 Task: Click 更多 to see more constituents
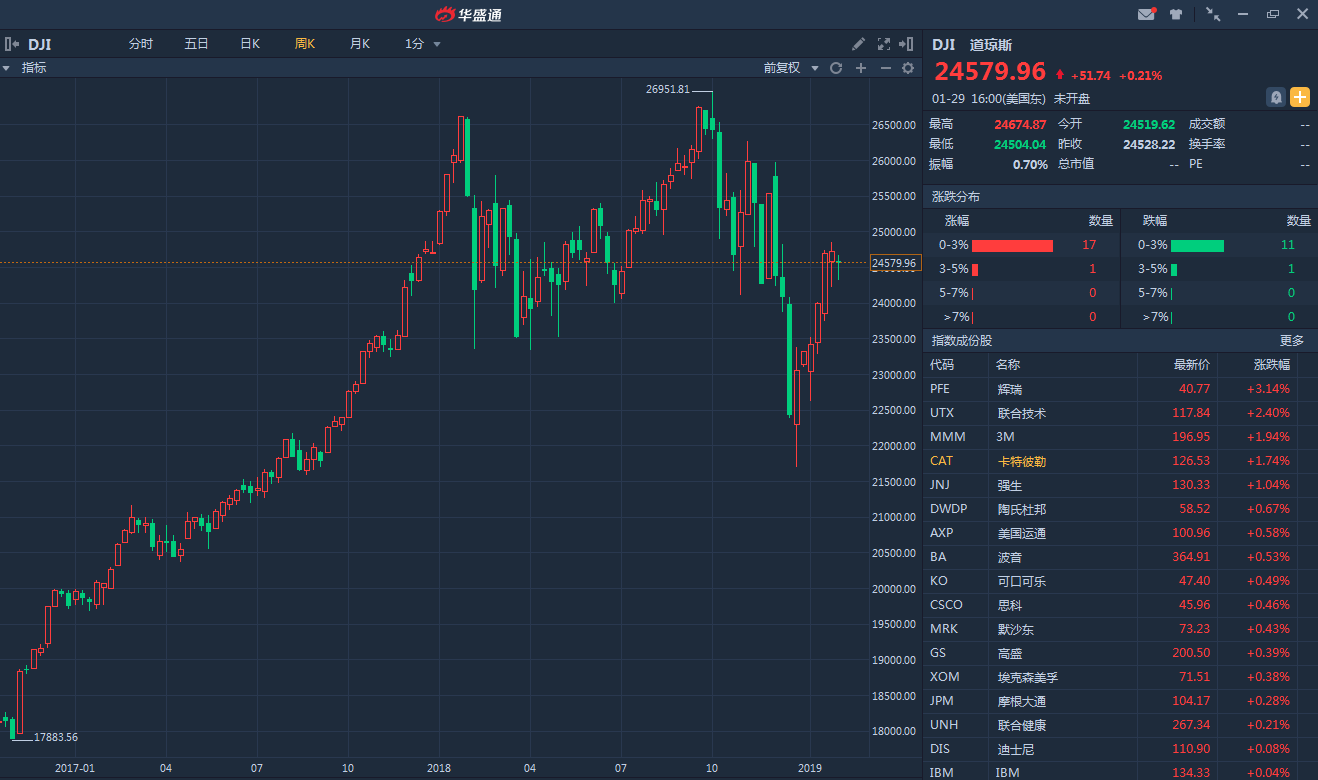(1292, 341)
